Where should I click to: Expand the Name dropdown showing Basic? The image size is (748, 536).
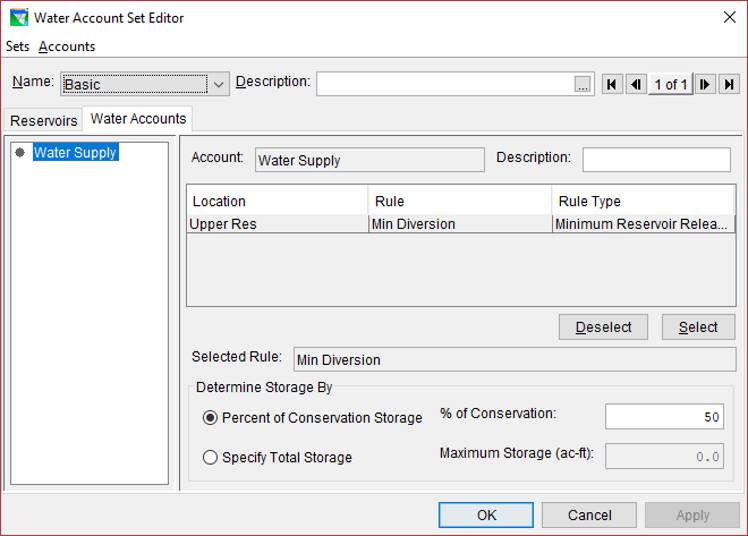pyautogui.click(x=218, y=84)
